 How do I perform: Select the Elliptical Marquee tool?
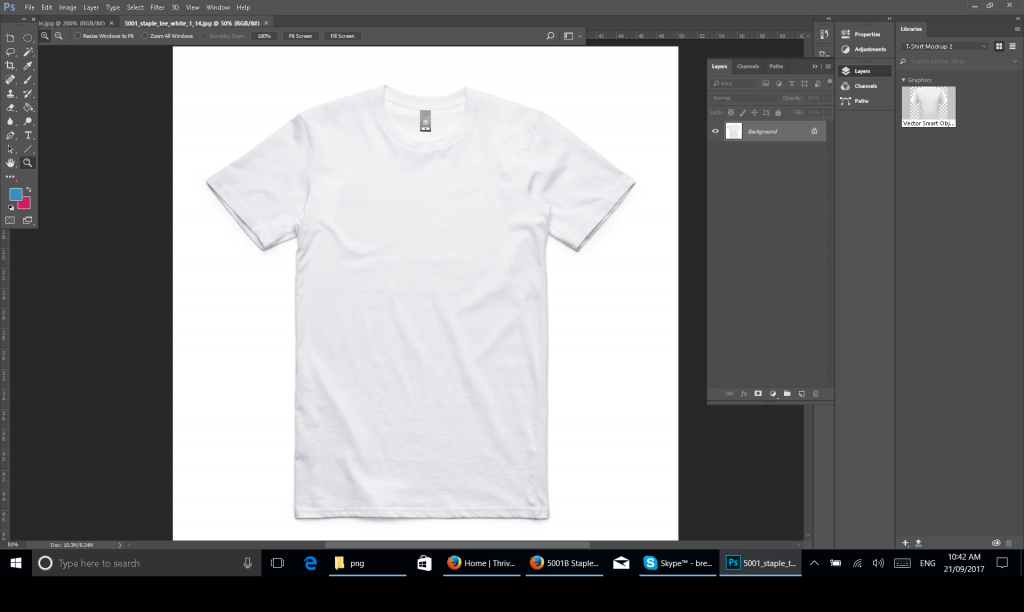pyautogui.click(x=28, y=38)
